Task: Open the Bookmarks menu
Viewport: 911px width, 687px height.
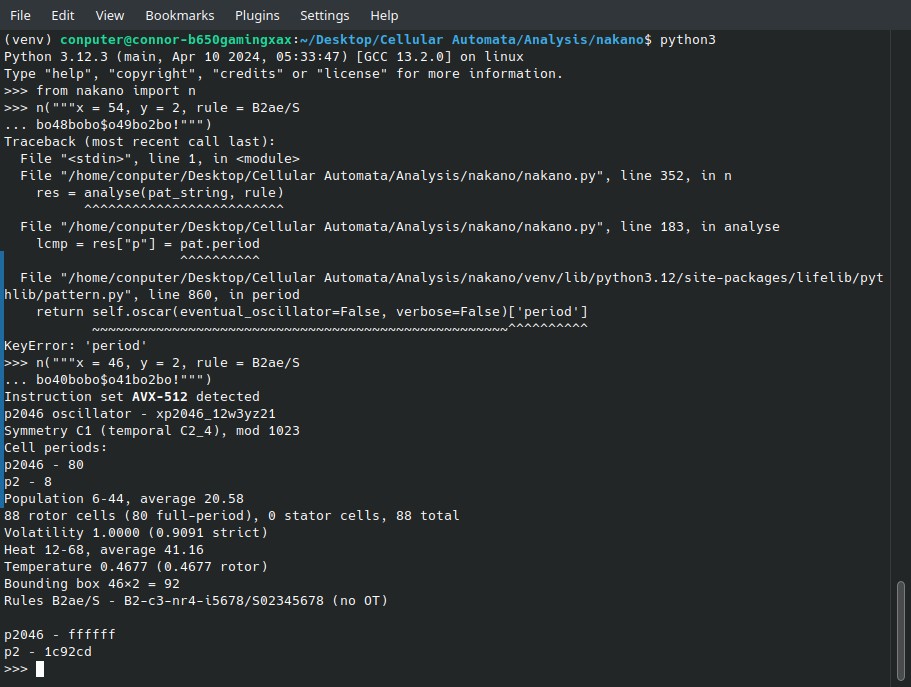Action: (x=180, y=16)
